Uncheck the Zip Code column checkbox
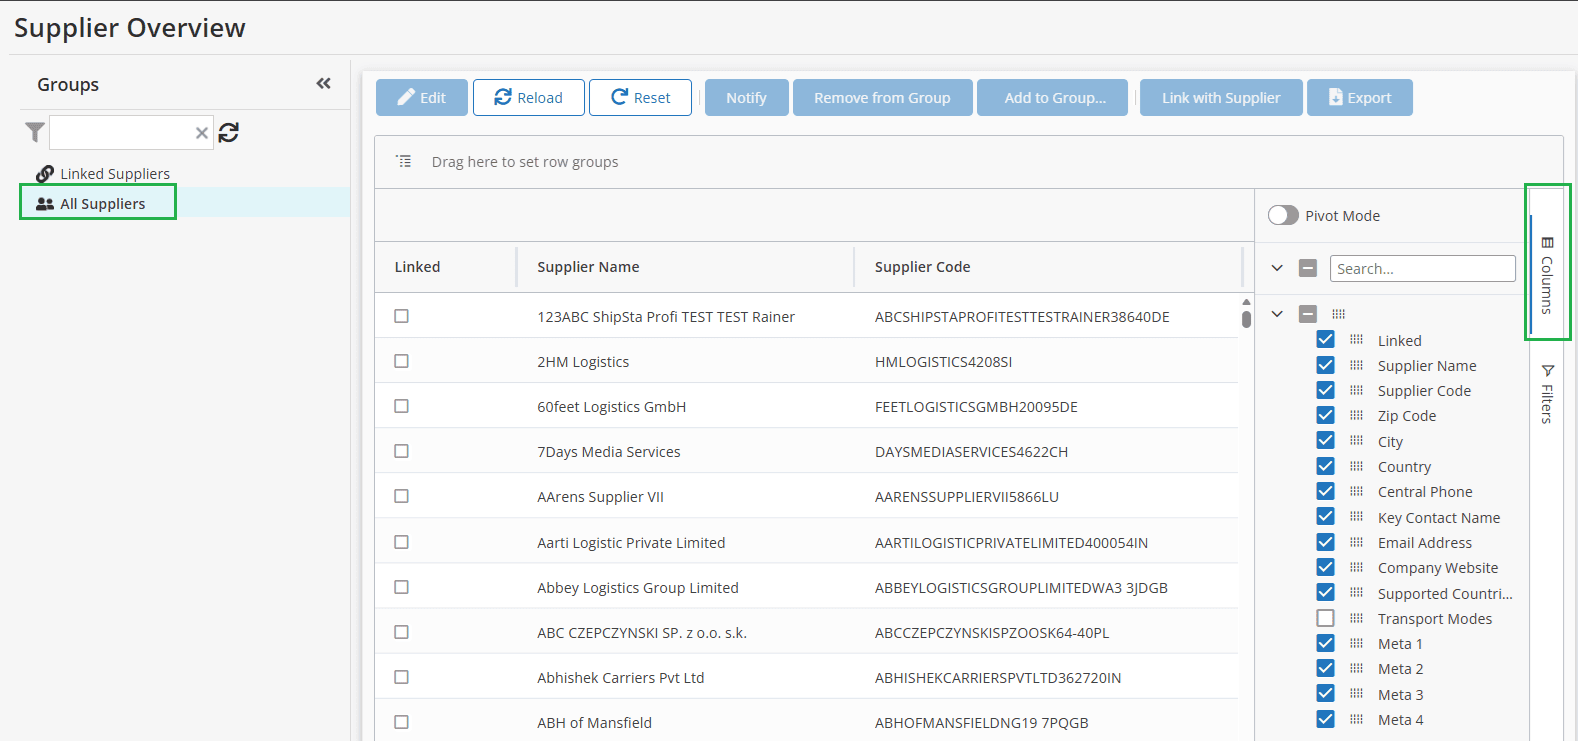The height and width of the screenshot is (741, 1580). tap(1325, 415)
